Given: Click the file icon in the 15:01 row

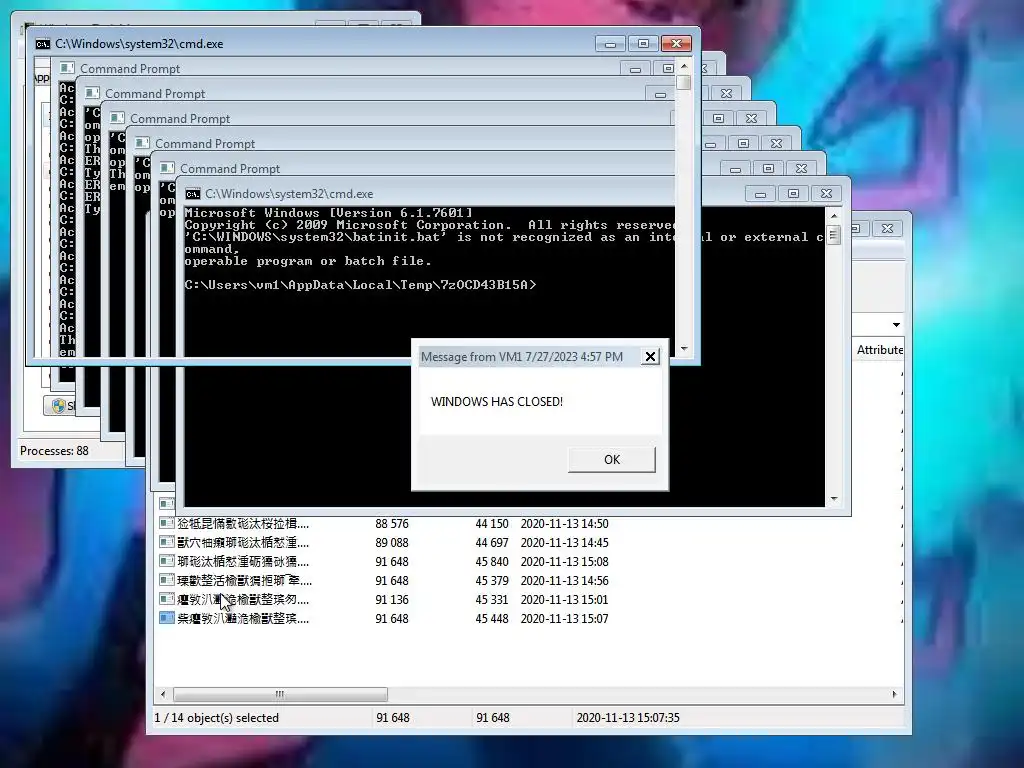Looking at the screenshot, I should (167, 599).
